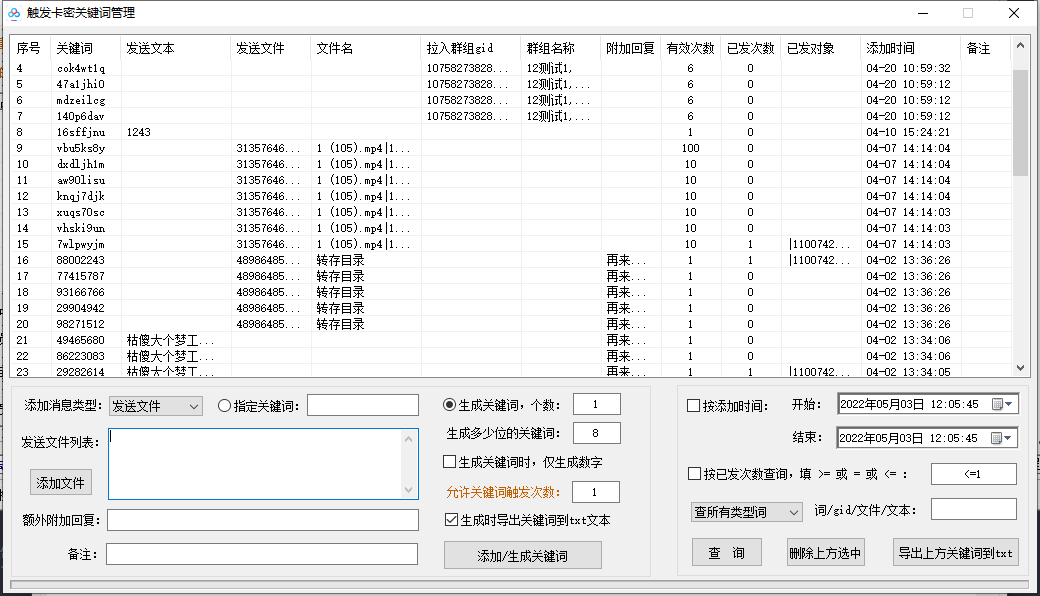Click 生成关键词 个数 field

tap(596, 404)
